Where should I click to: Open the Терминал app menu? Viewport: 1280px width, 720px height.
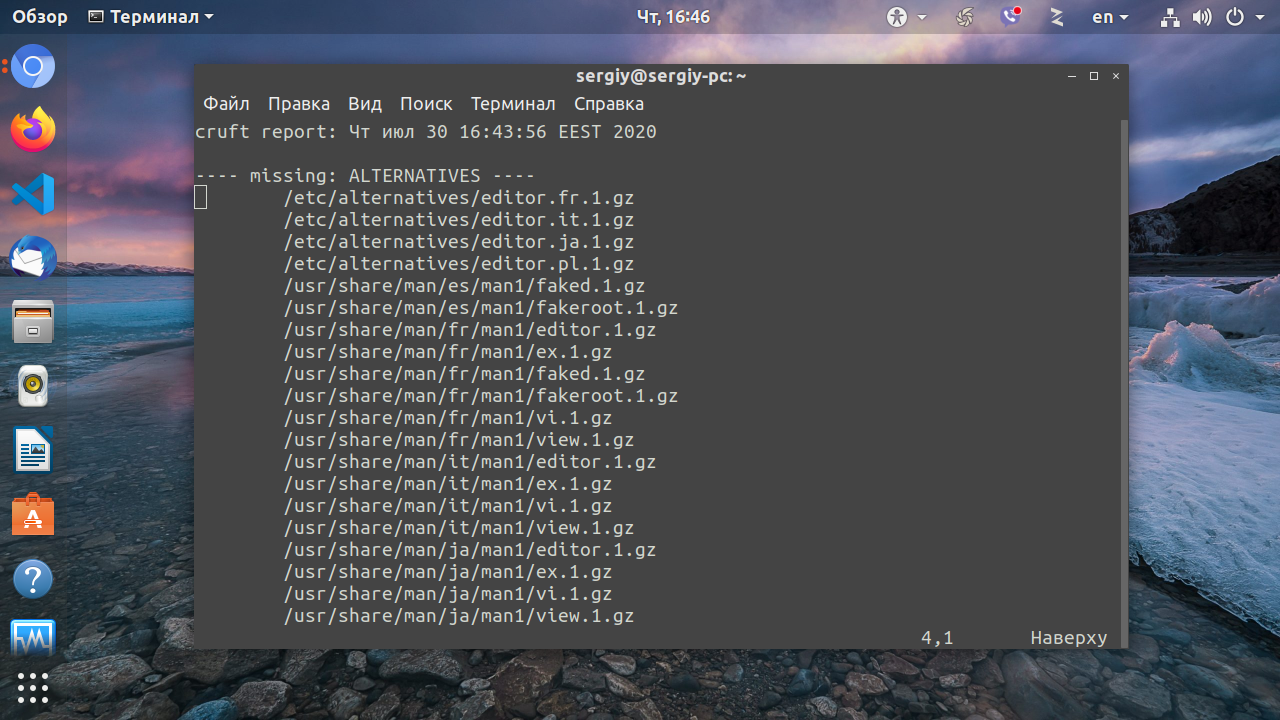[x=150, y=17]
